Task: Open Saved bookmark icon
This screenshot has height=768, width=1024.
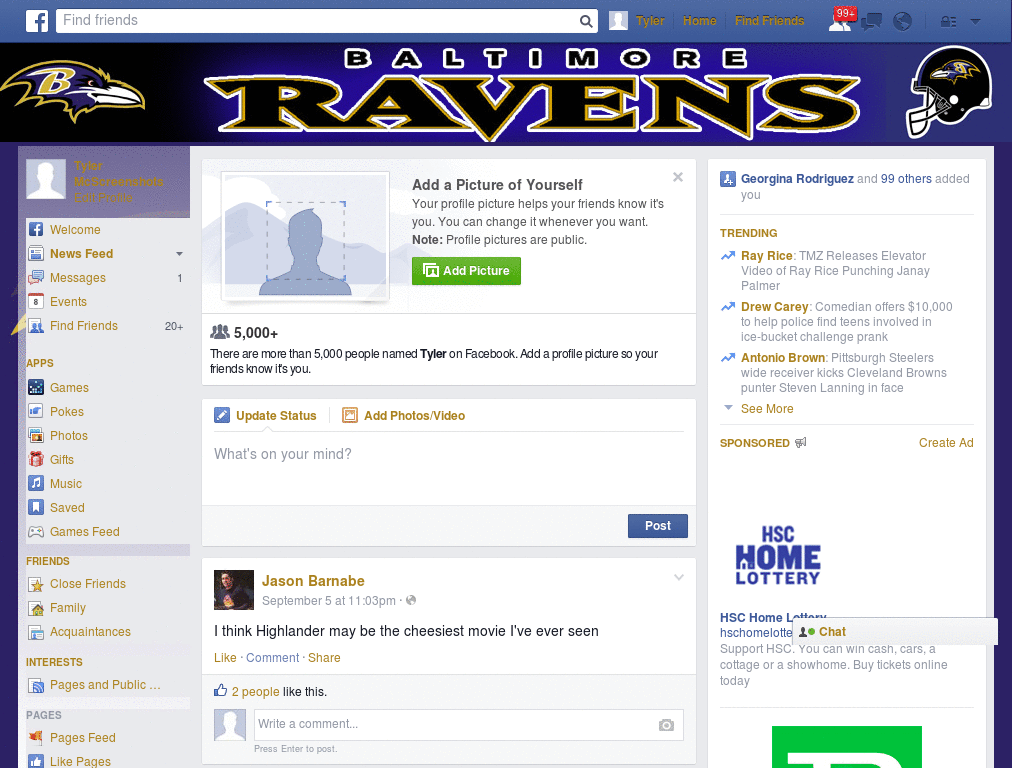Action: (x=36, y=507)
